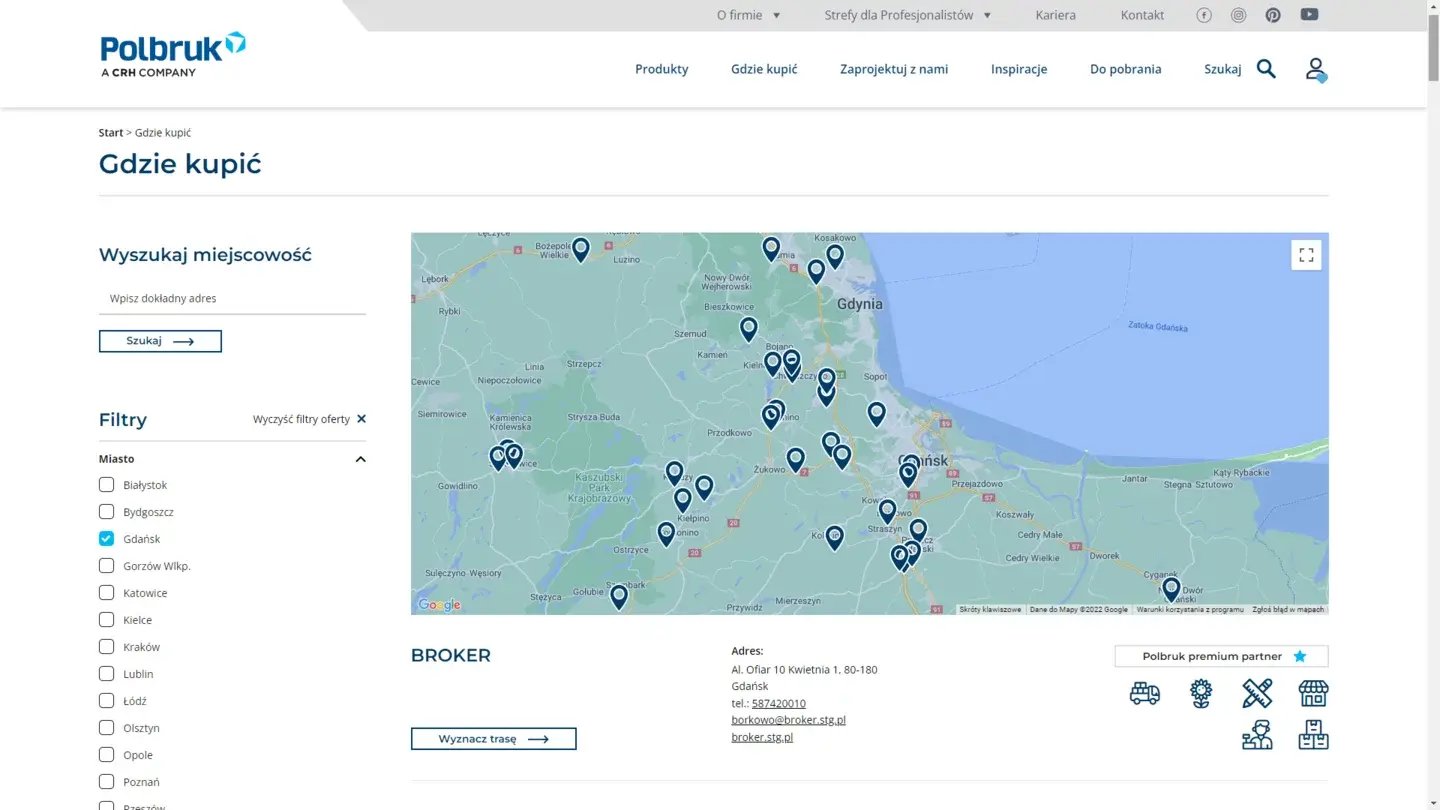Open the Facebook social link
This screenshot has height=810, width=1440.
1204,15
